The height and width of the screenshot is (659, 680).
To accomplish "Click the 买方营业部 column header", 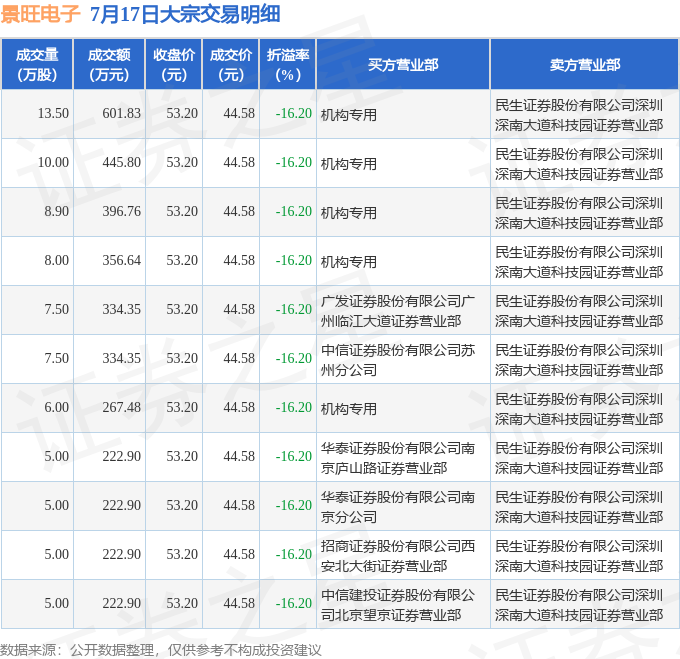I will (403, 65).
